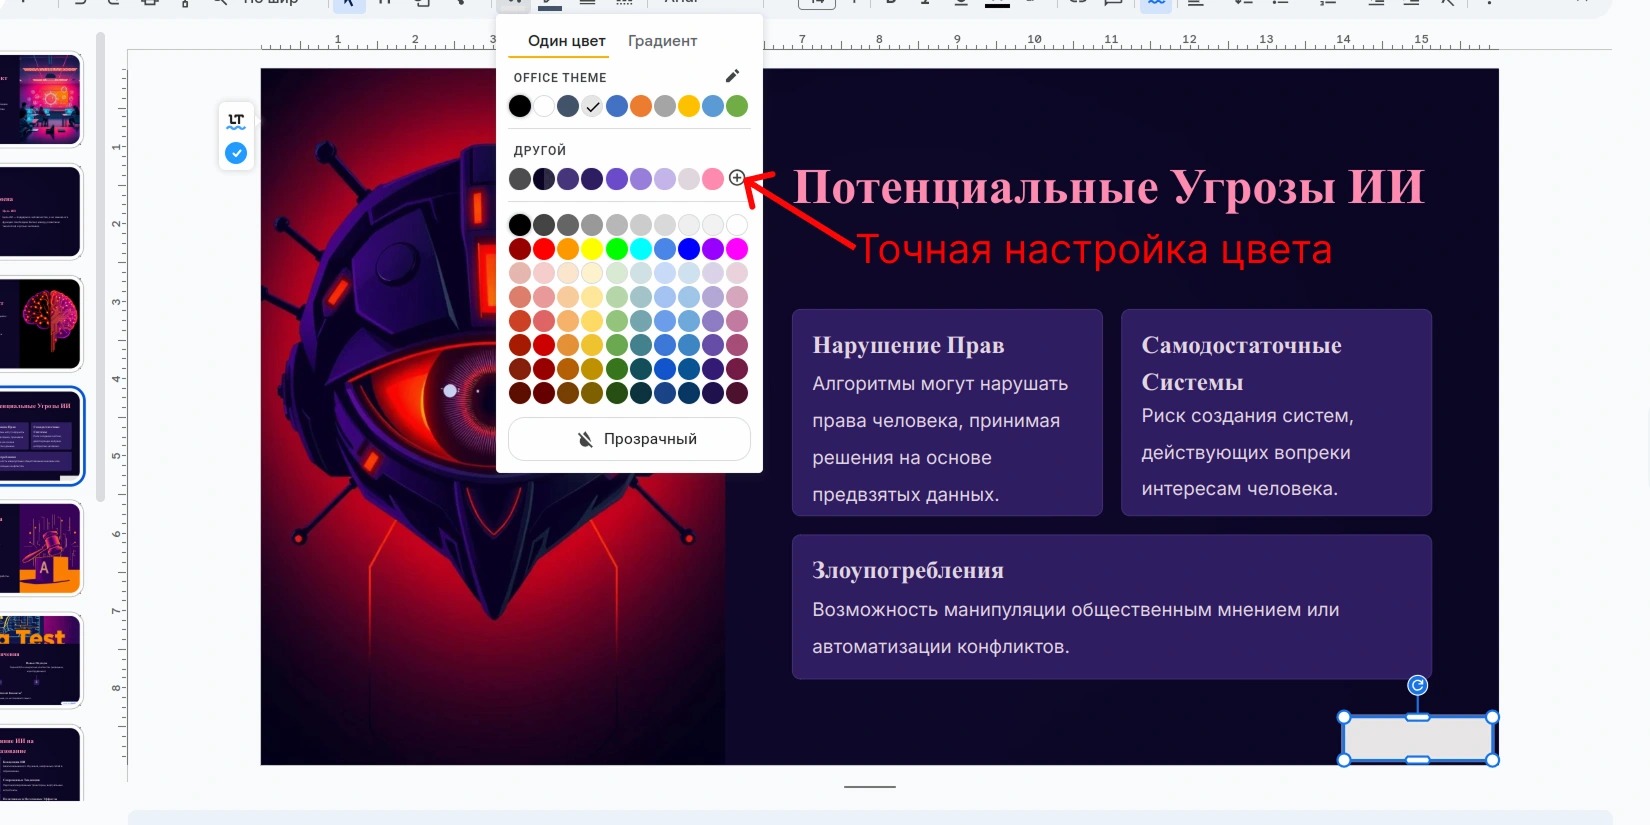Pick bright magenta in the standard palette

click(x=737, y=249)
